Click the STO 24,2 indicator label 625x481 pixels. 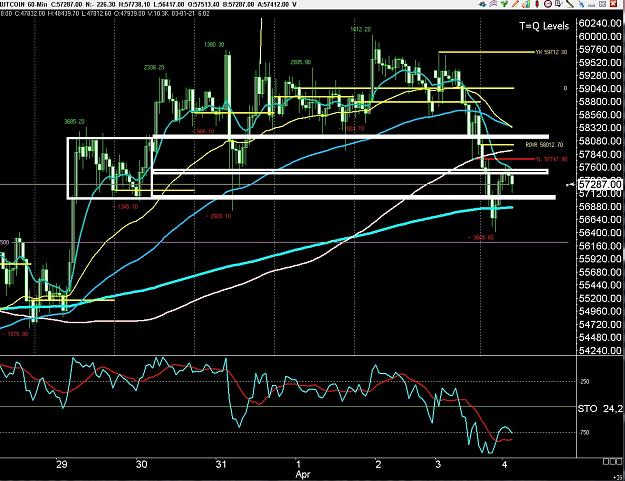(601, 408)
